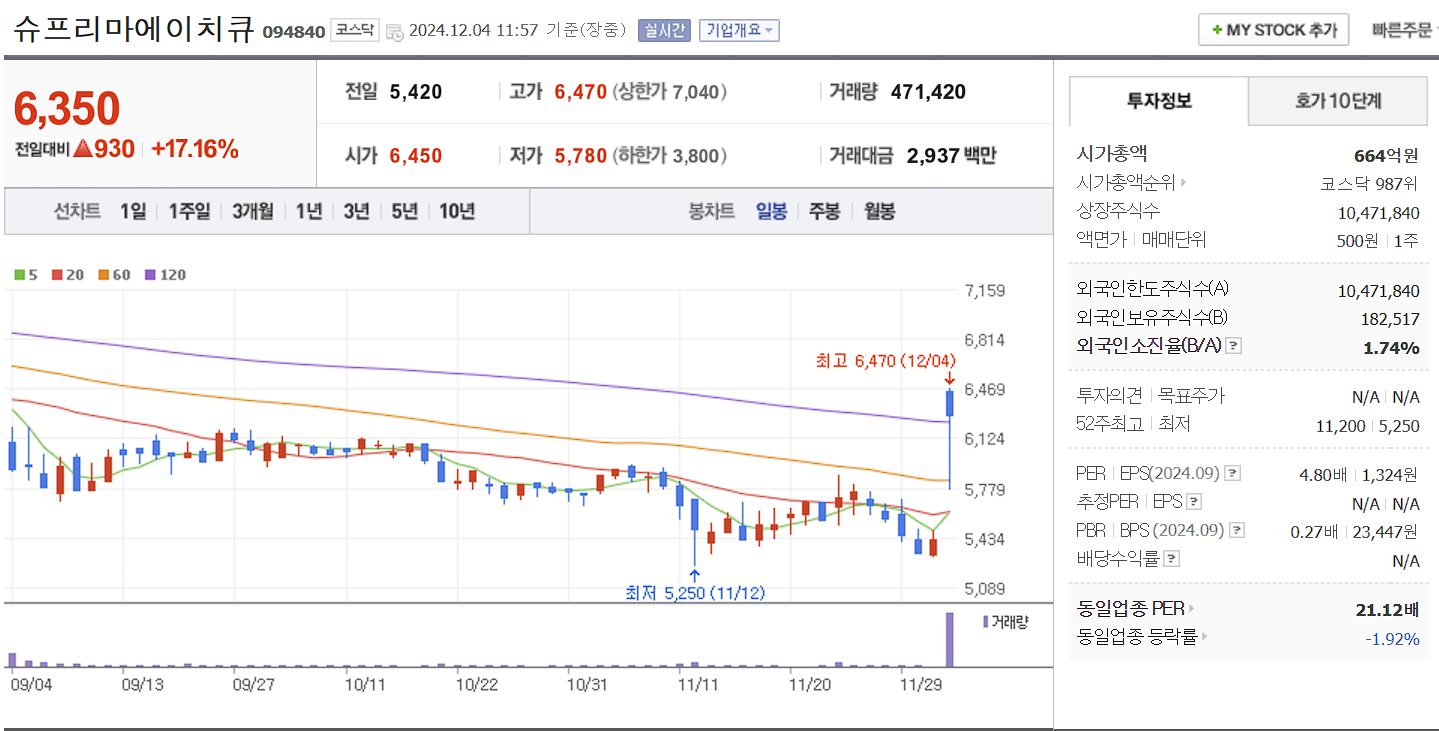
Task: Open the 배당수익률 help question-mark icon
Action: point(1172,559)
